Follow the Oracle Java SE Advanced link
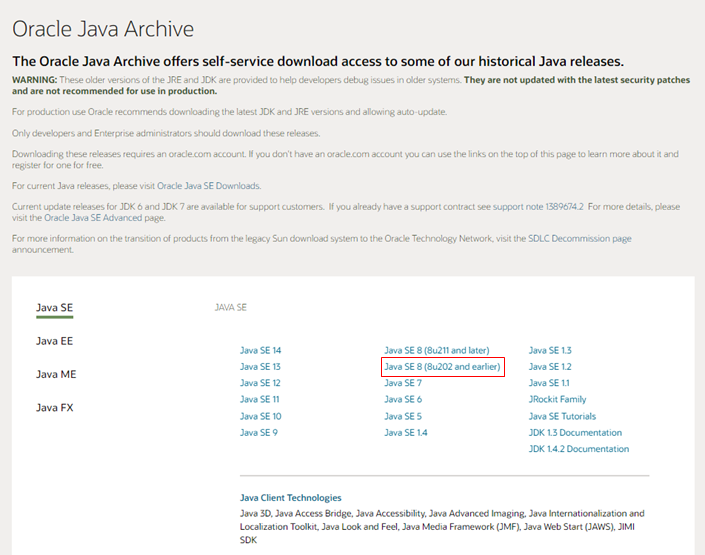This screenshot has width=705, height=555. point(93,218)
